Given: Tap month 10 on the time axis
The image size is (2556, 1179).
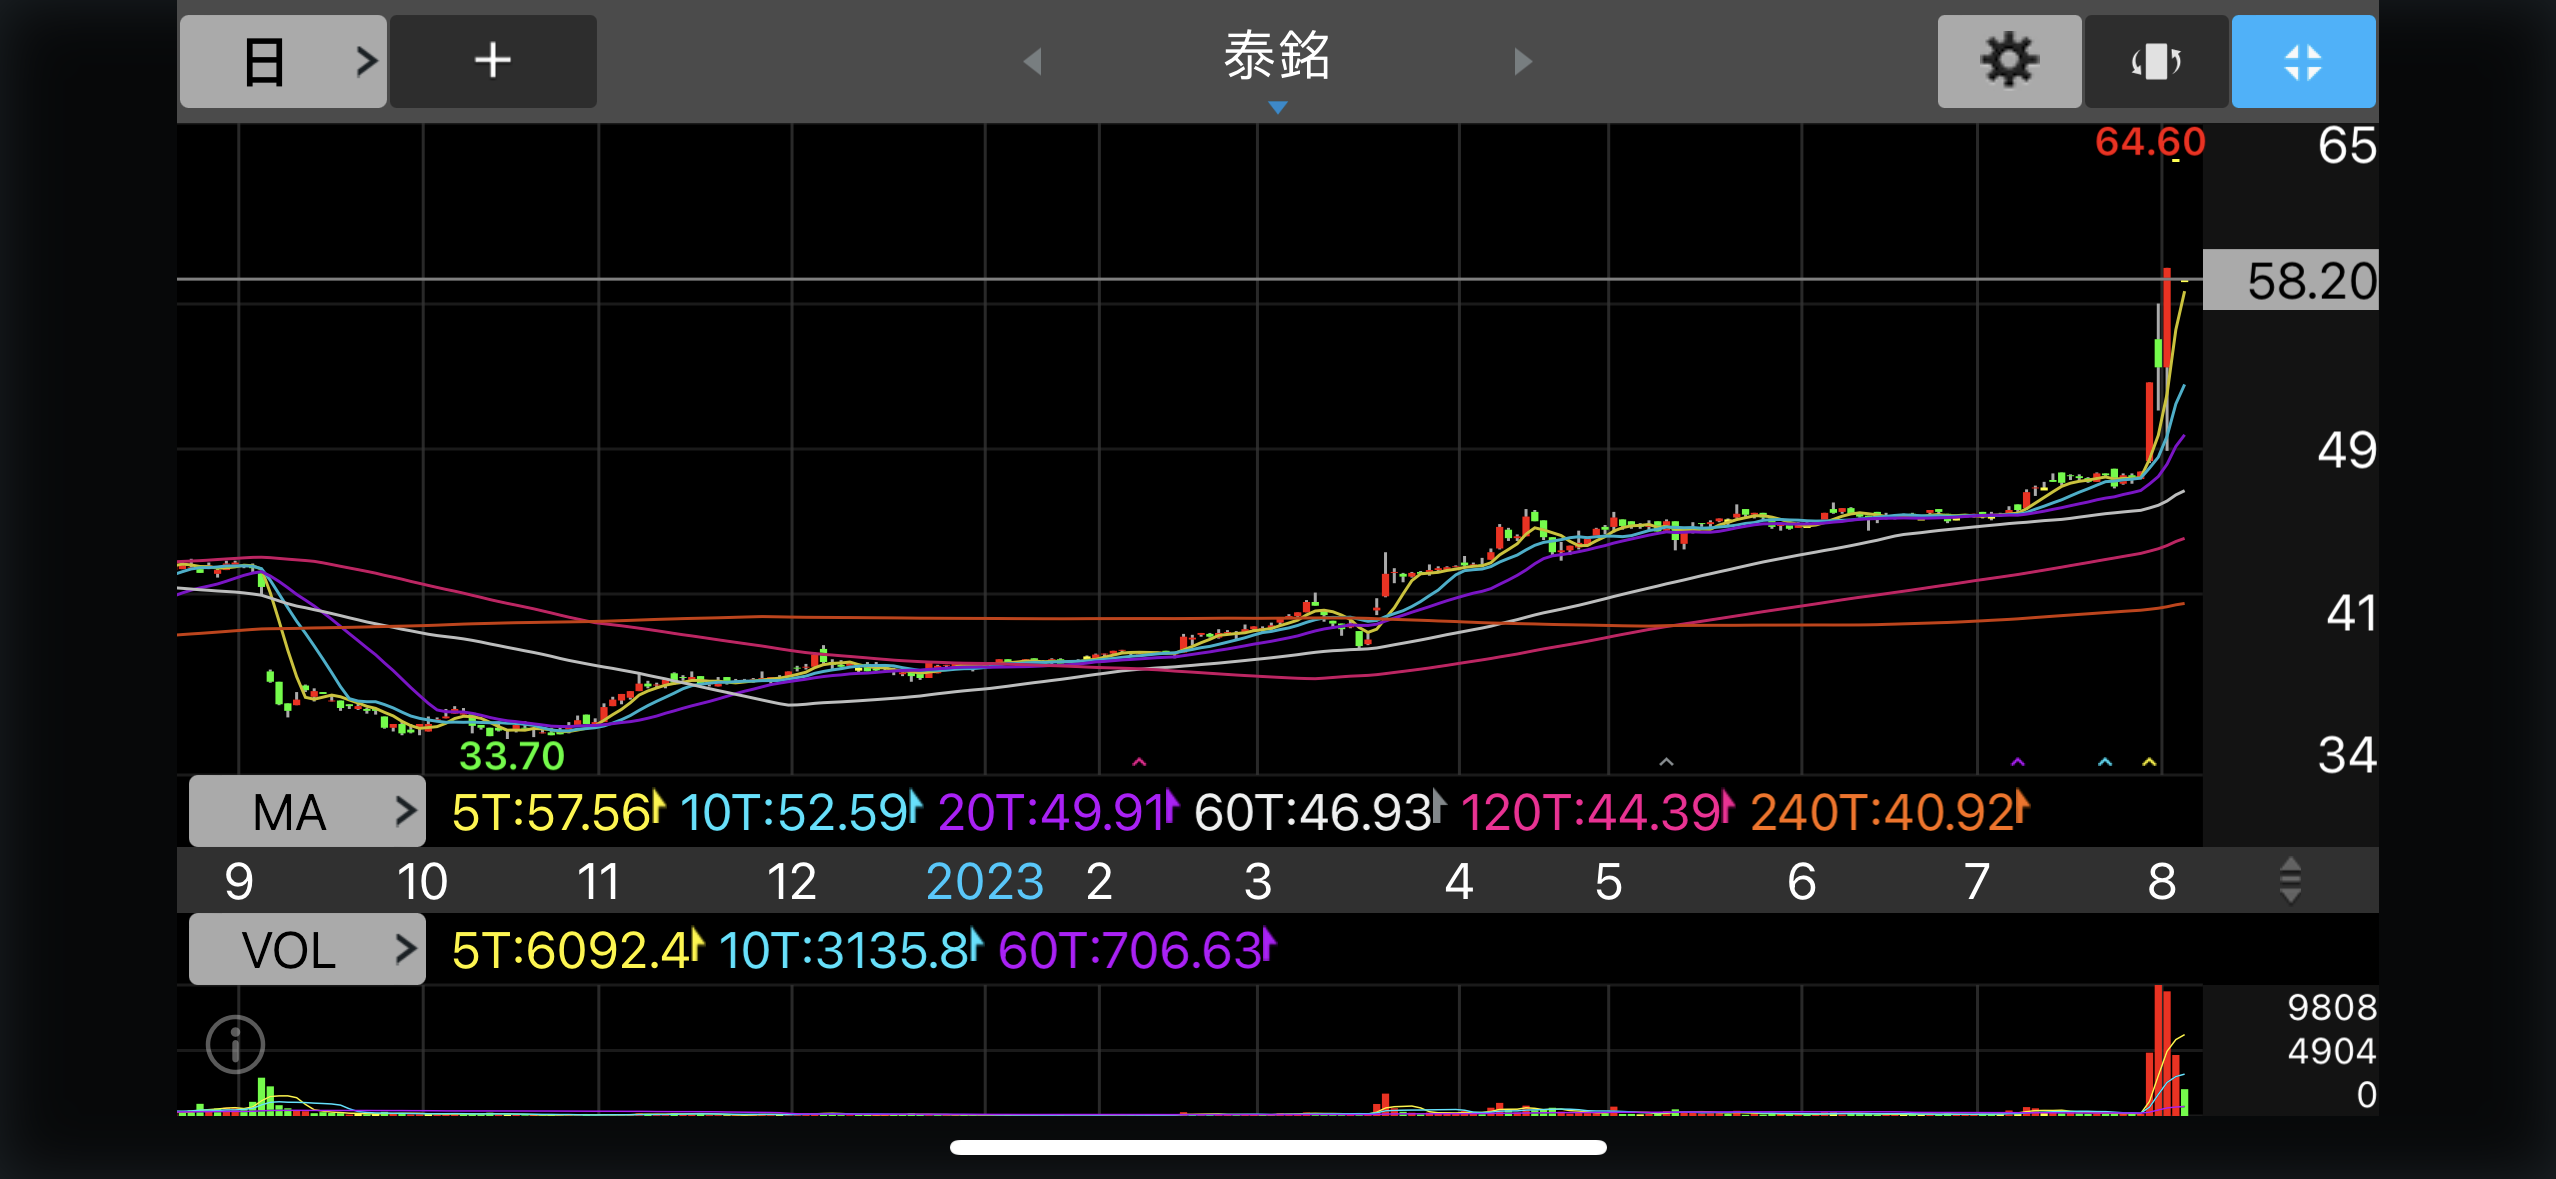Looking at the screenshot, I should 422,881.
